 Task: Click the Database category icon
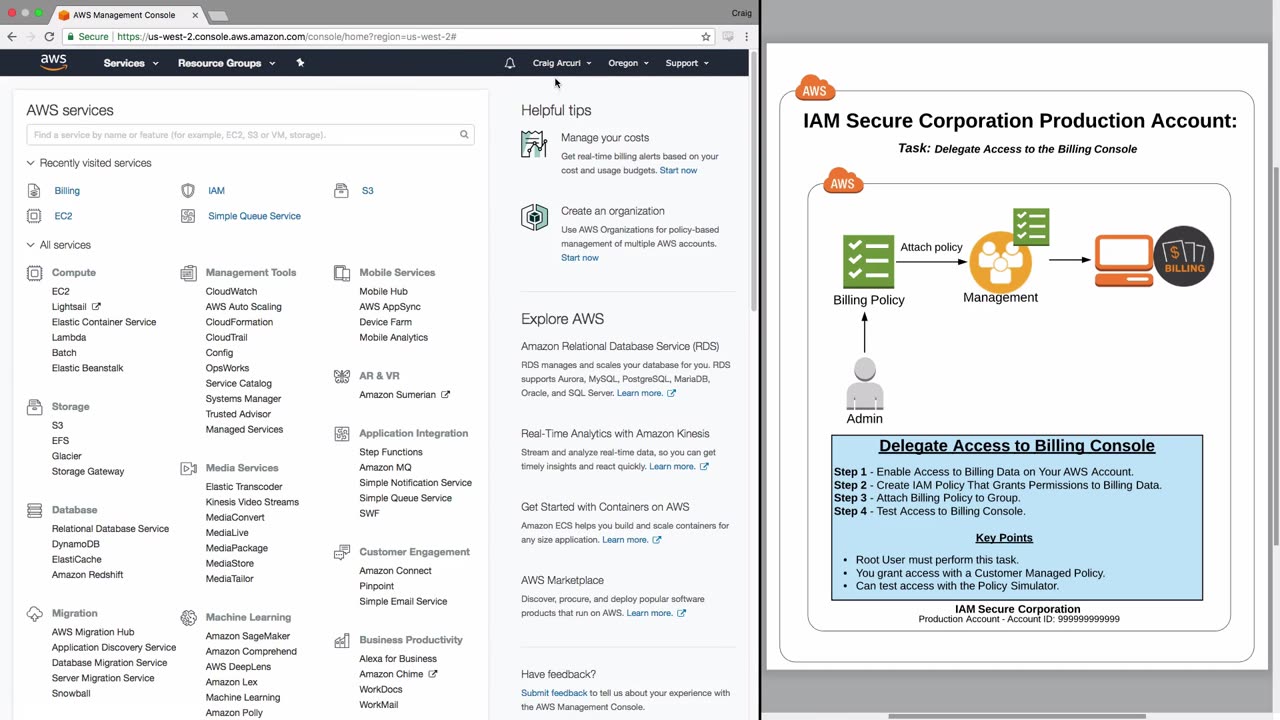[34, 510]
